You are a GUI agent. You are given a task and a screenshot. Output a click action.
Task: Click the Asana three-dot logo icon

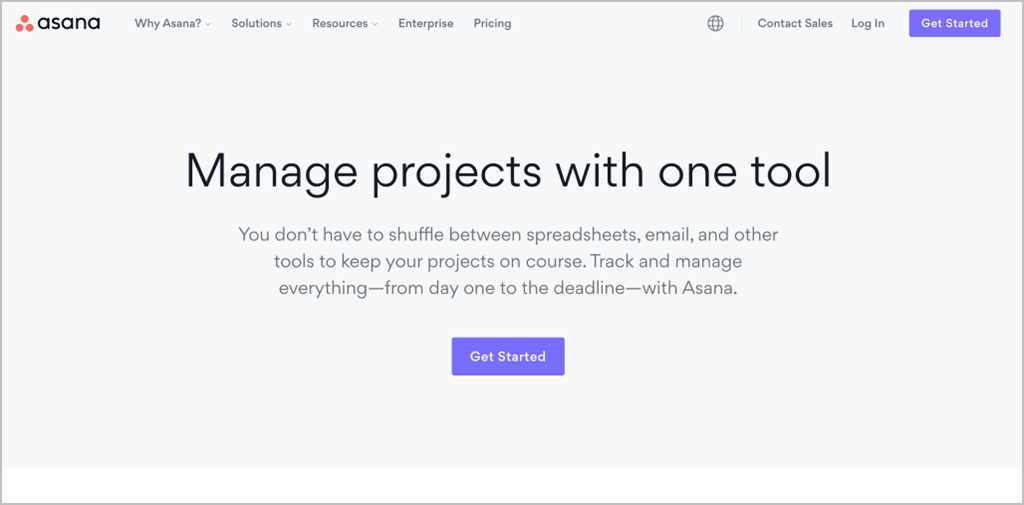pos(25,23)
